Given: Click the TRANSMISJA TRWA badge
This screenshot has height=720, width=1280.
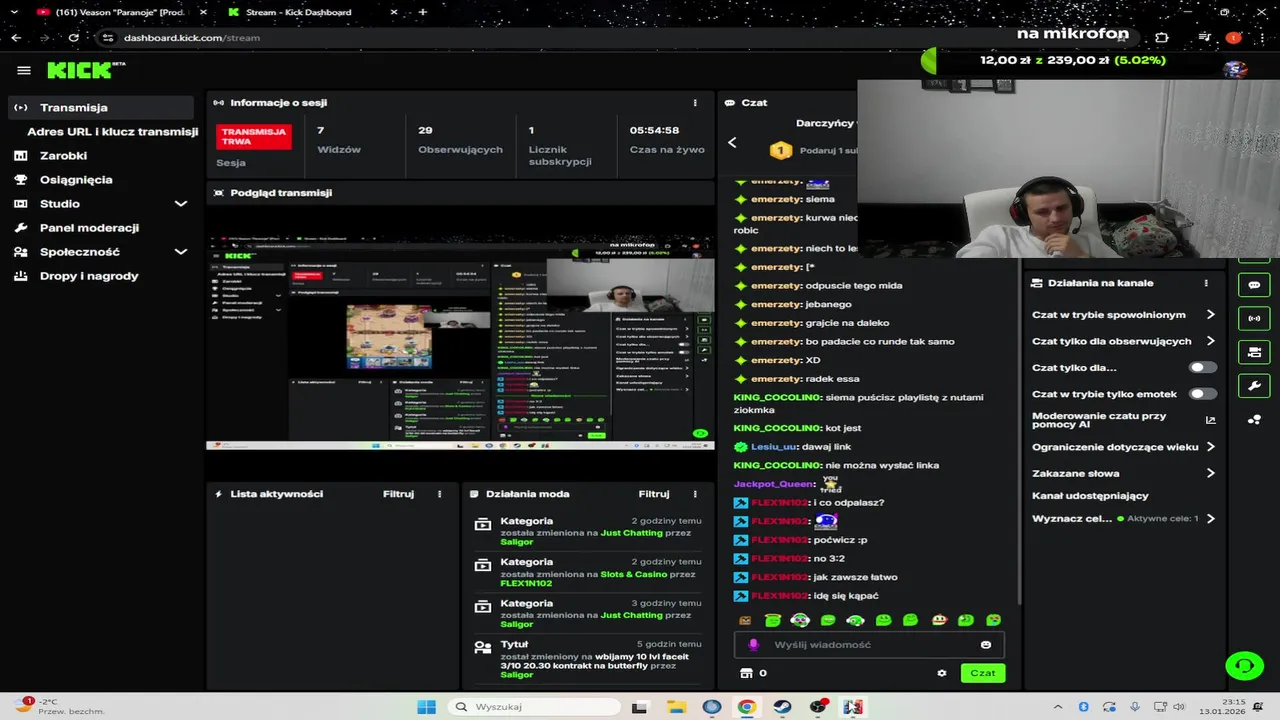Looking at the screenshot, I should pos(254,137).
